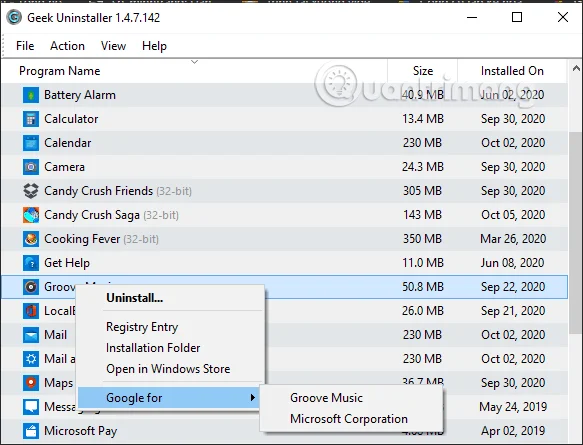583x445 pixels.
Task: Click the 24.3 MB size value
Action: (423, 167)
